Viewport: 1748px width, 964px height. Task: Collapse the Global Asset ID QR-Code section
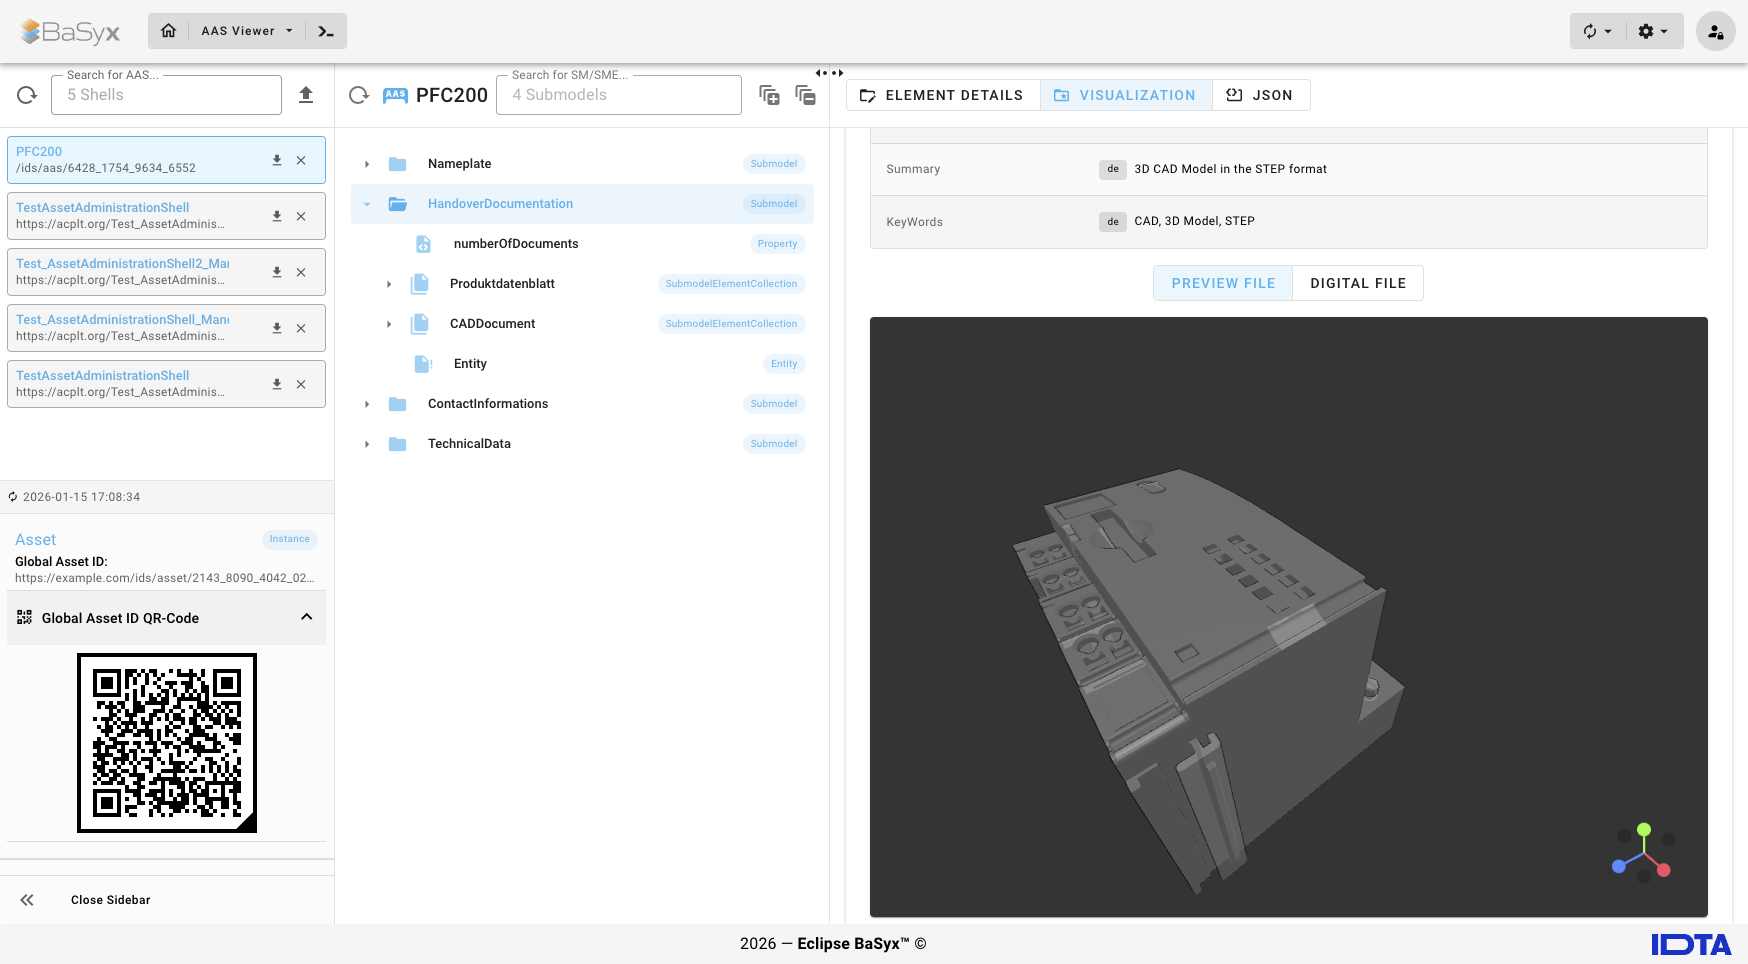tap(306, 617)
